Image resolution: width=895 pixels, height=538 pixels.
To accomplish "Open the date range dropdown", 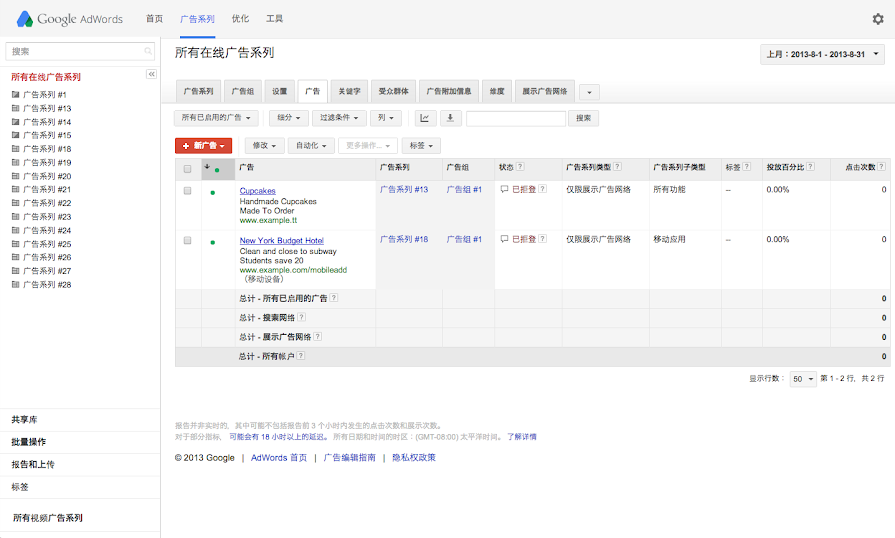I will (x=823, y=55).
